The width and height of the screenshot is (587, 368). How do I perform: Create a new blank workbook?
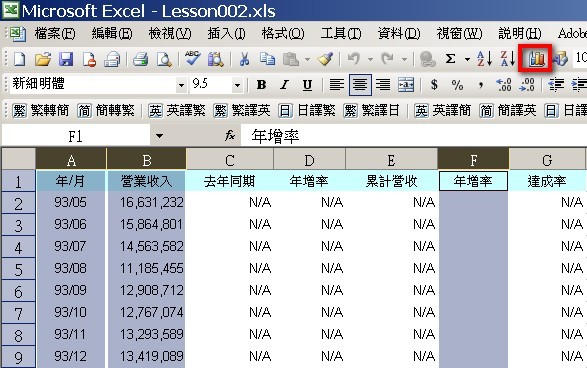tap(19, 59)
